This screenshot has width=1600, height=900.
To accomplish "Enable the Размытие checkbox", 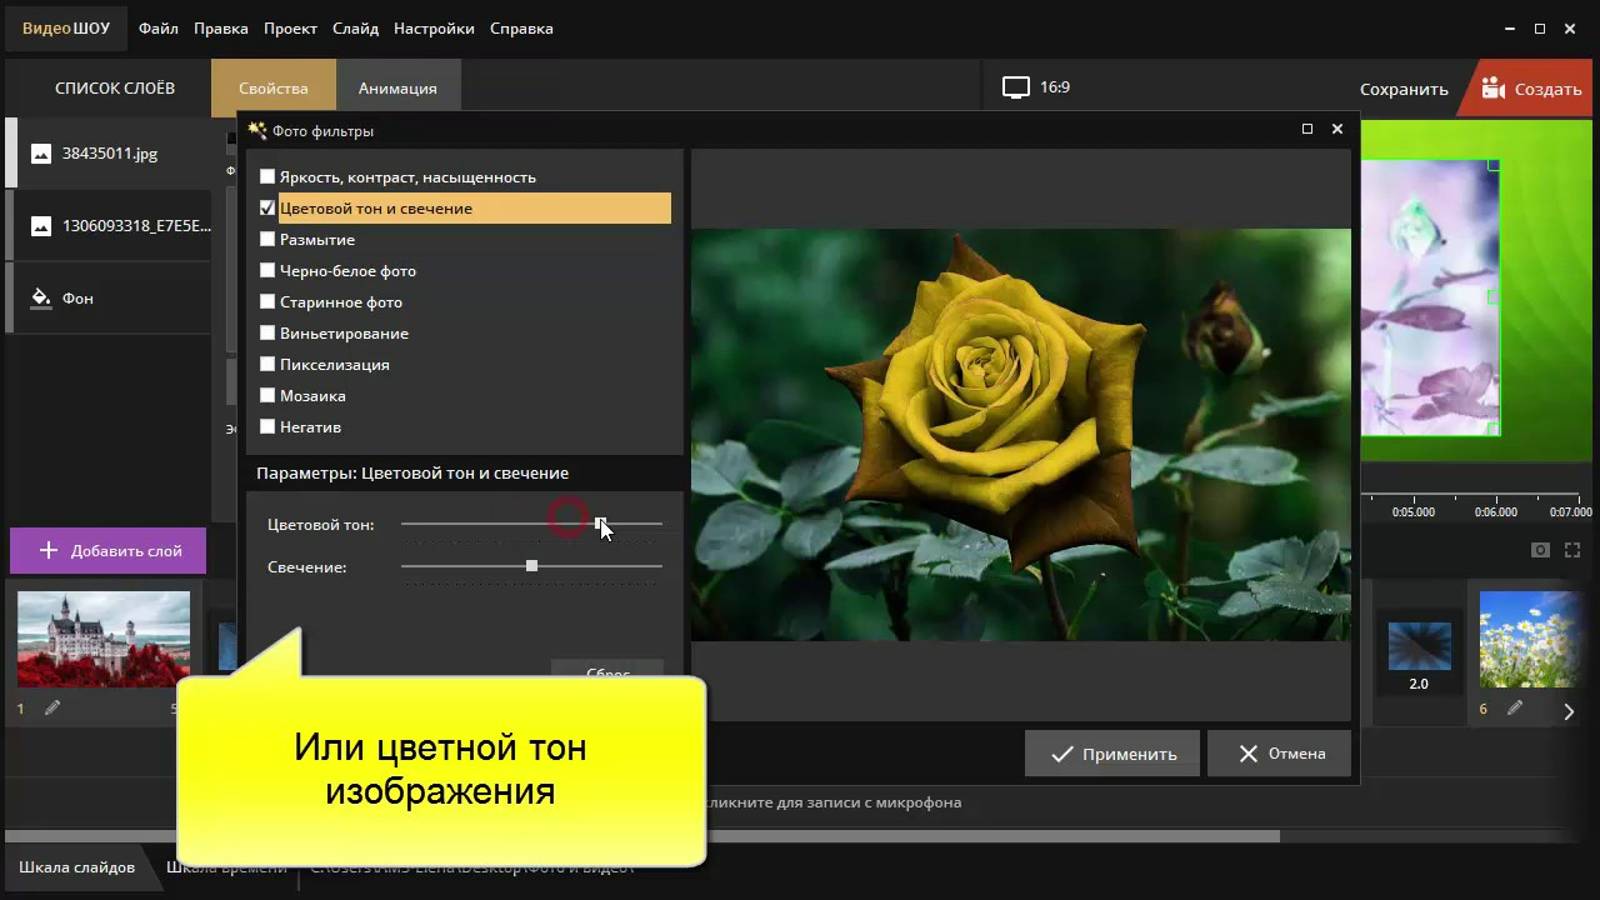I will point(267,239).
